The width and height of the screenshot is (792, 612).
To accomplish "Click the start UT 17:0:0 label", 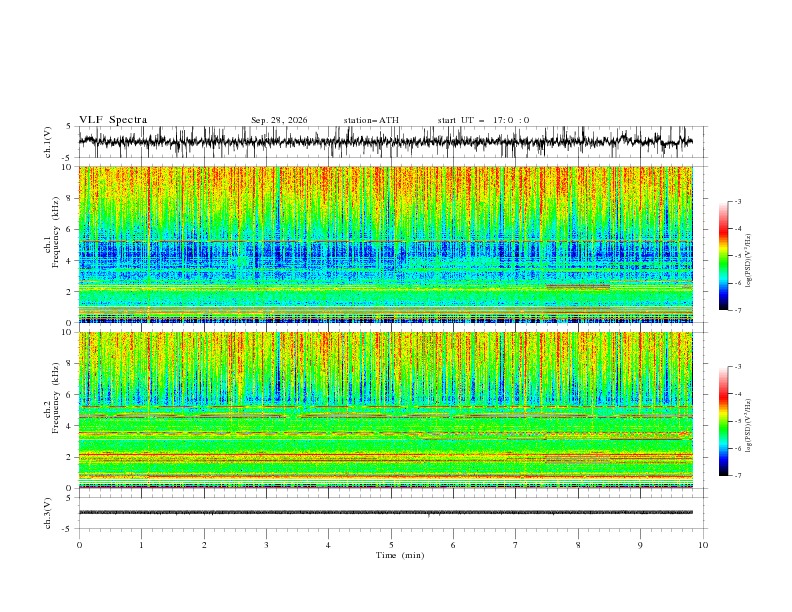I will (x=483, y=120).
